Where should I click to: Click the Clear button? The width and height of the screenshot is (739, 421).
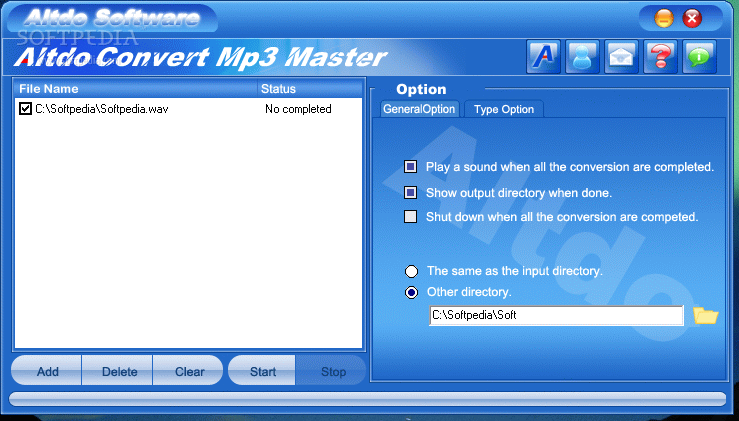[188, 371]
